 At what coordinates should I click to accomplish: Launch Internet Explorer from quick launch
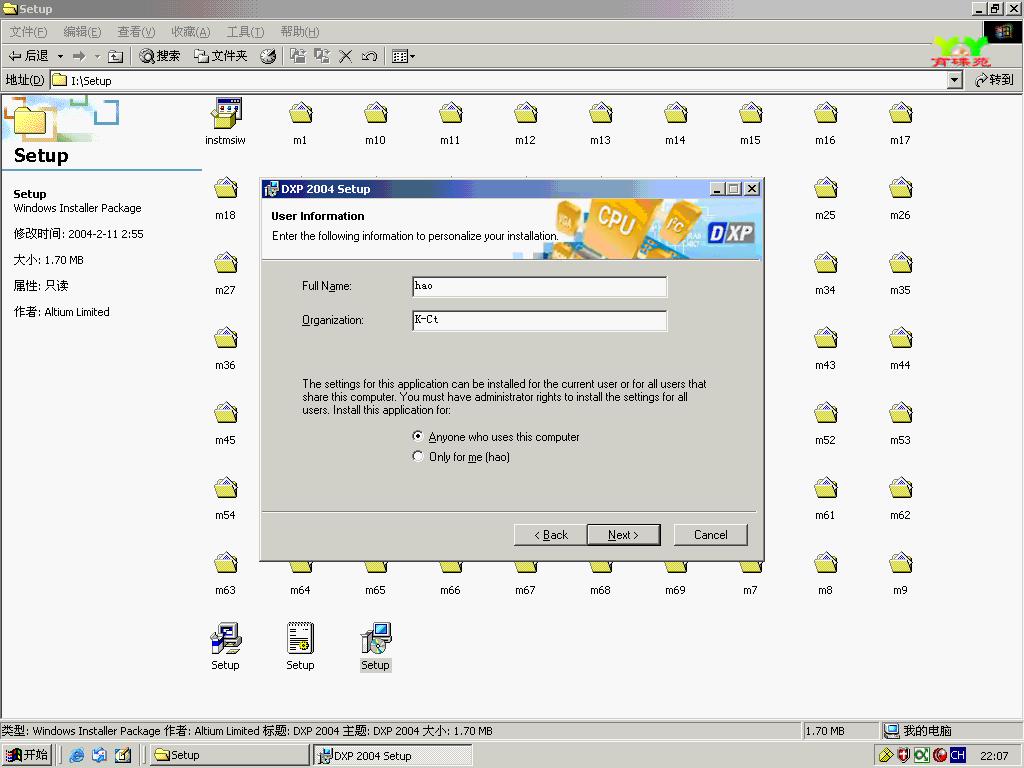pyautogui.click(x=76, y=755)
